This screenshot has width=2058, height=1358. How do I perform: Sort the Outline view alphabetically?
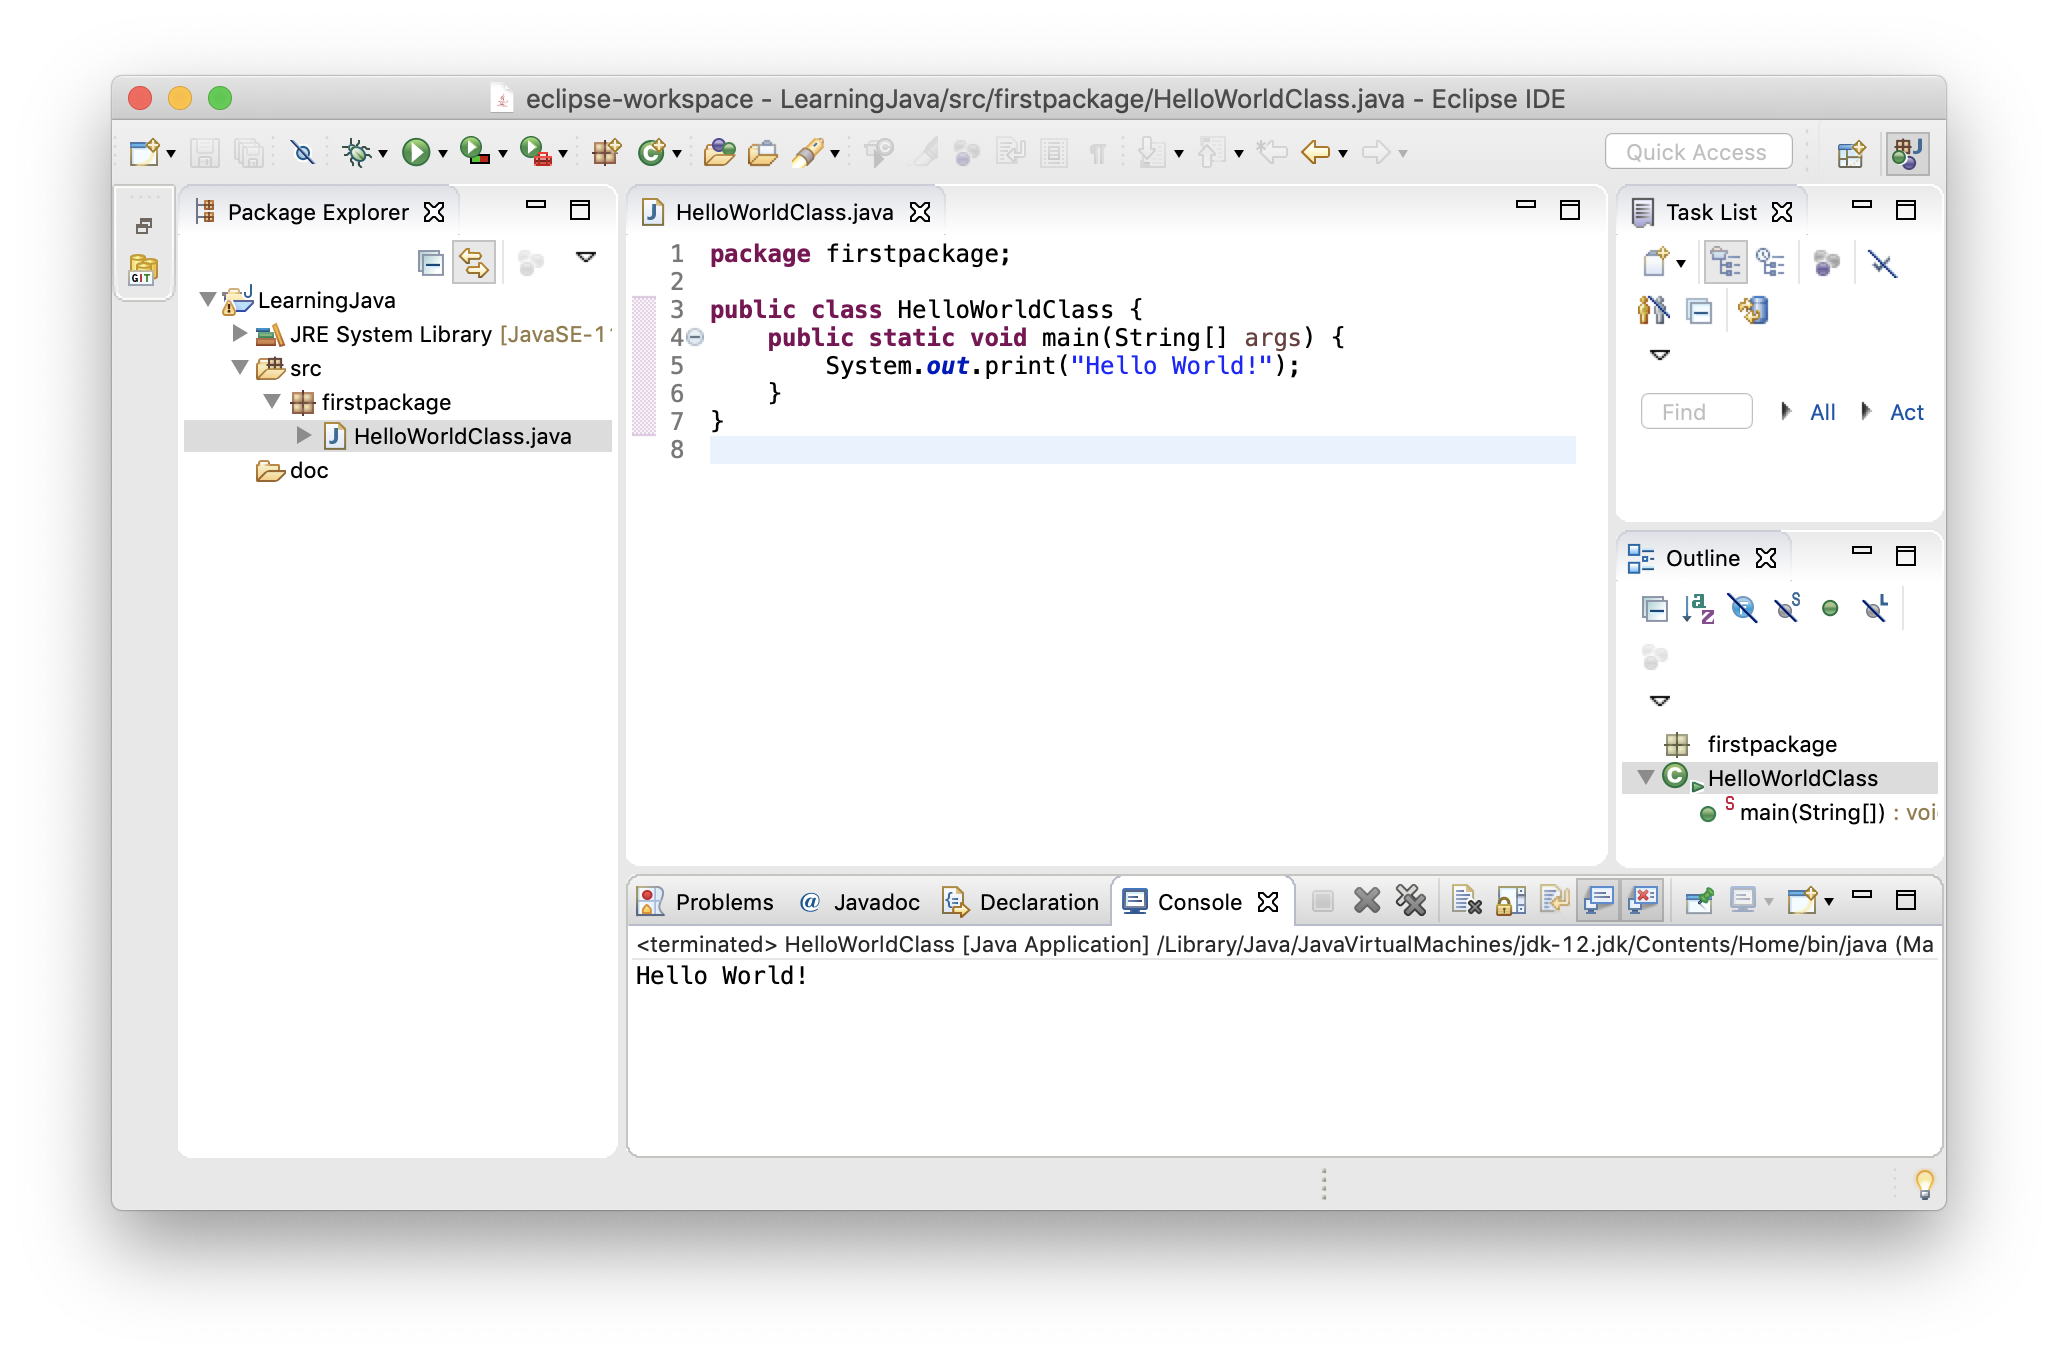click(1698, 608)
